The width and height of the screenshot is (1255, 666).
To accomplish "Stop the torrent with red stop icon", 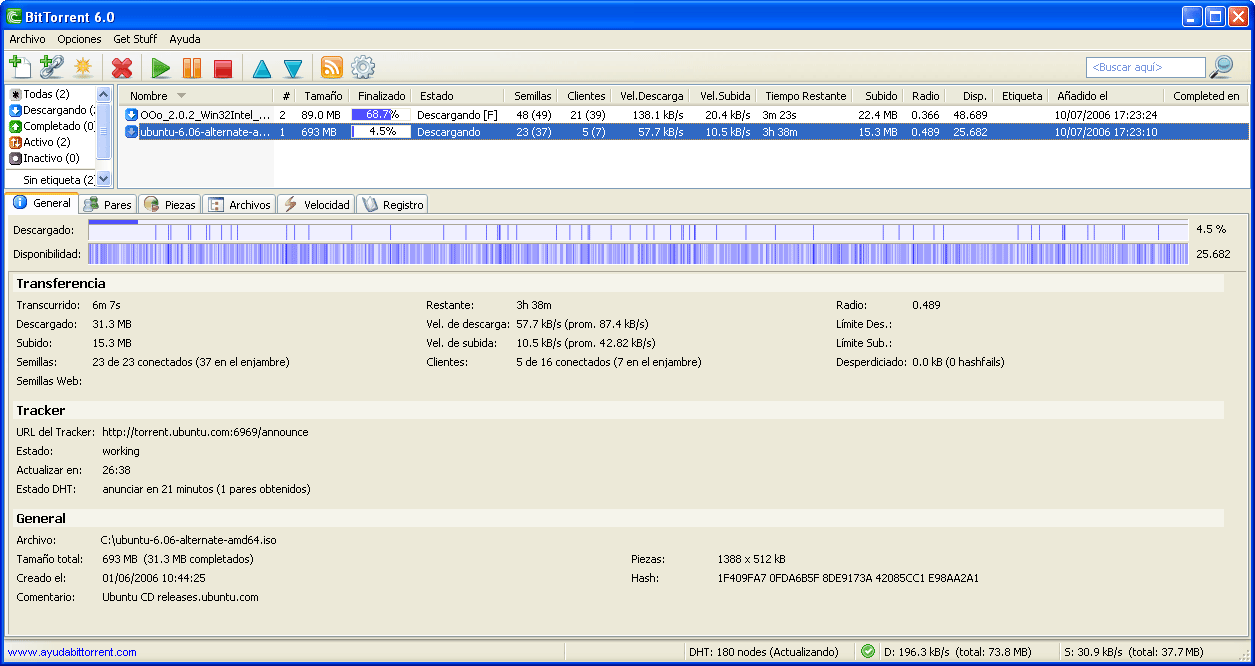I will click(x=223, y=68).
